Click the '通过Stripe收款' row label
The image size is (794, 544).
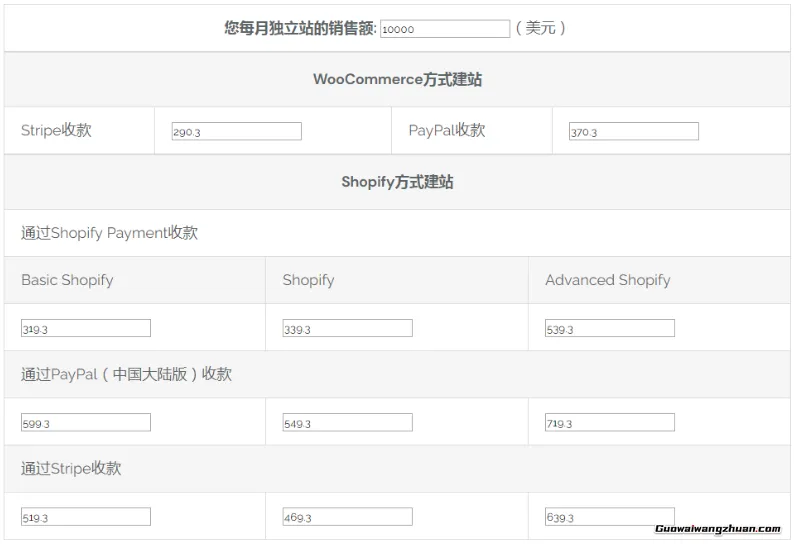pos(71,469)
